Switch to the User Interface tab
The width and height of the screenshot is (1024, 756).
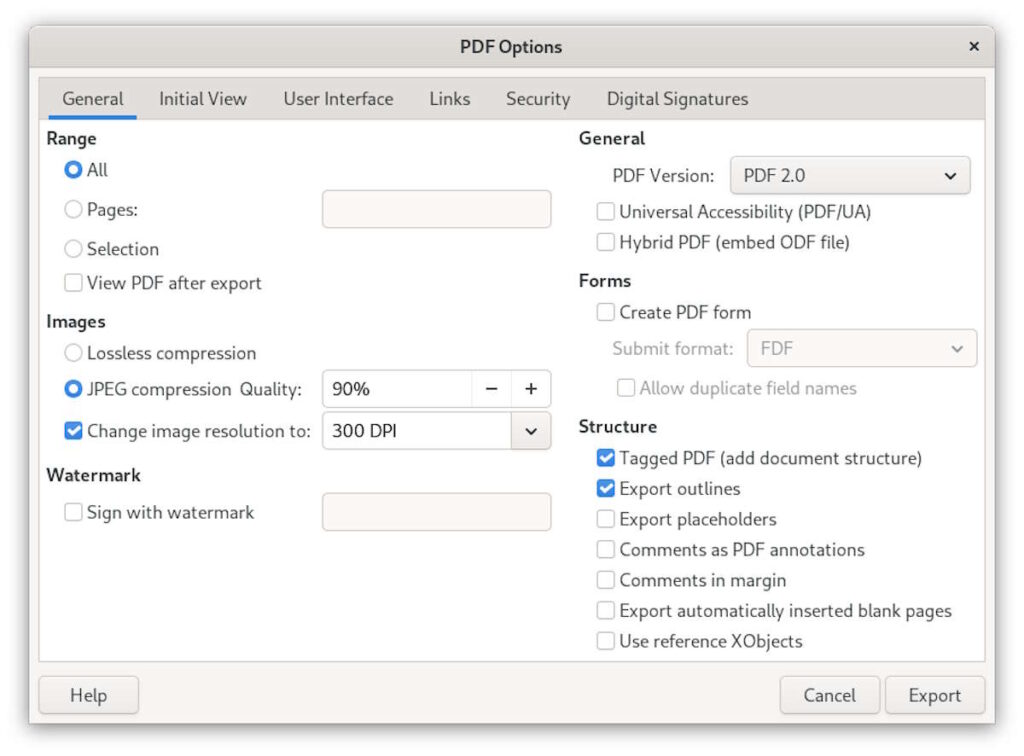pyautogui.click(x=337, y=98)
